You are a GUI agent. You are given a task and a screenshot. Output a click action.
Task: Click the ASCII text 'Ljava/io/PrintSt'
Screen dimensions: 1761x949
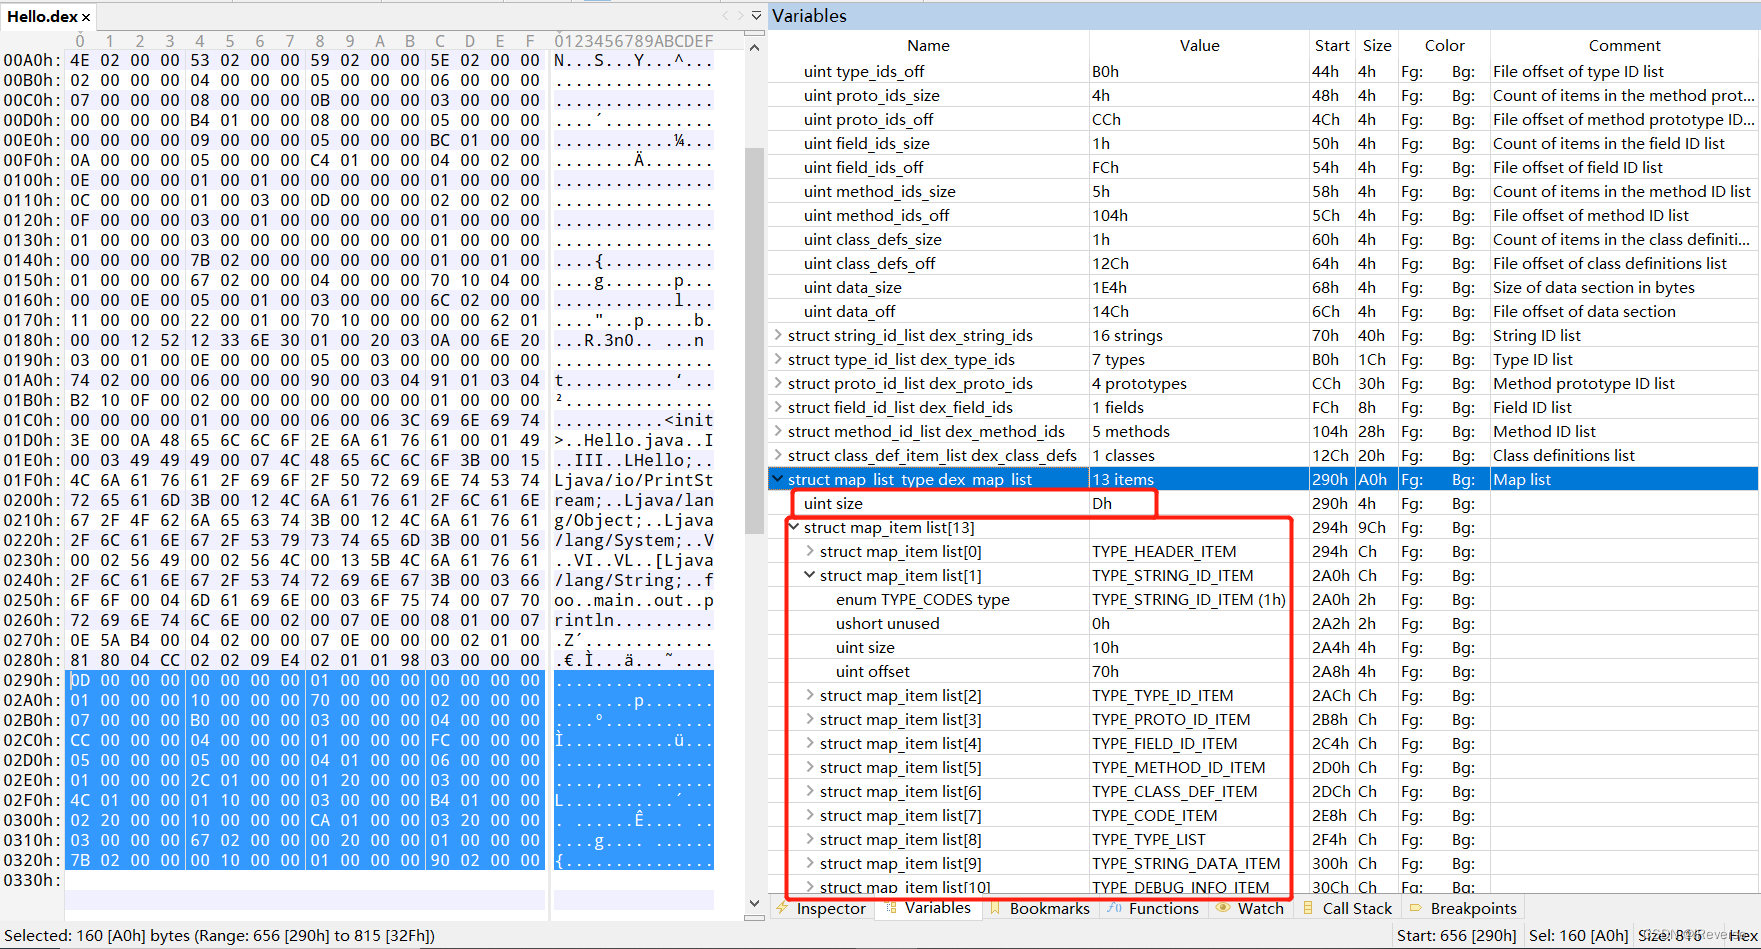(x=634, y=480)
